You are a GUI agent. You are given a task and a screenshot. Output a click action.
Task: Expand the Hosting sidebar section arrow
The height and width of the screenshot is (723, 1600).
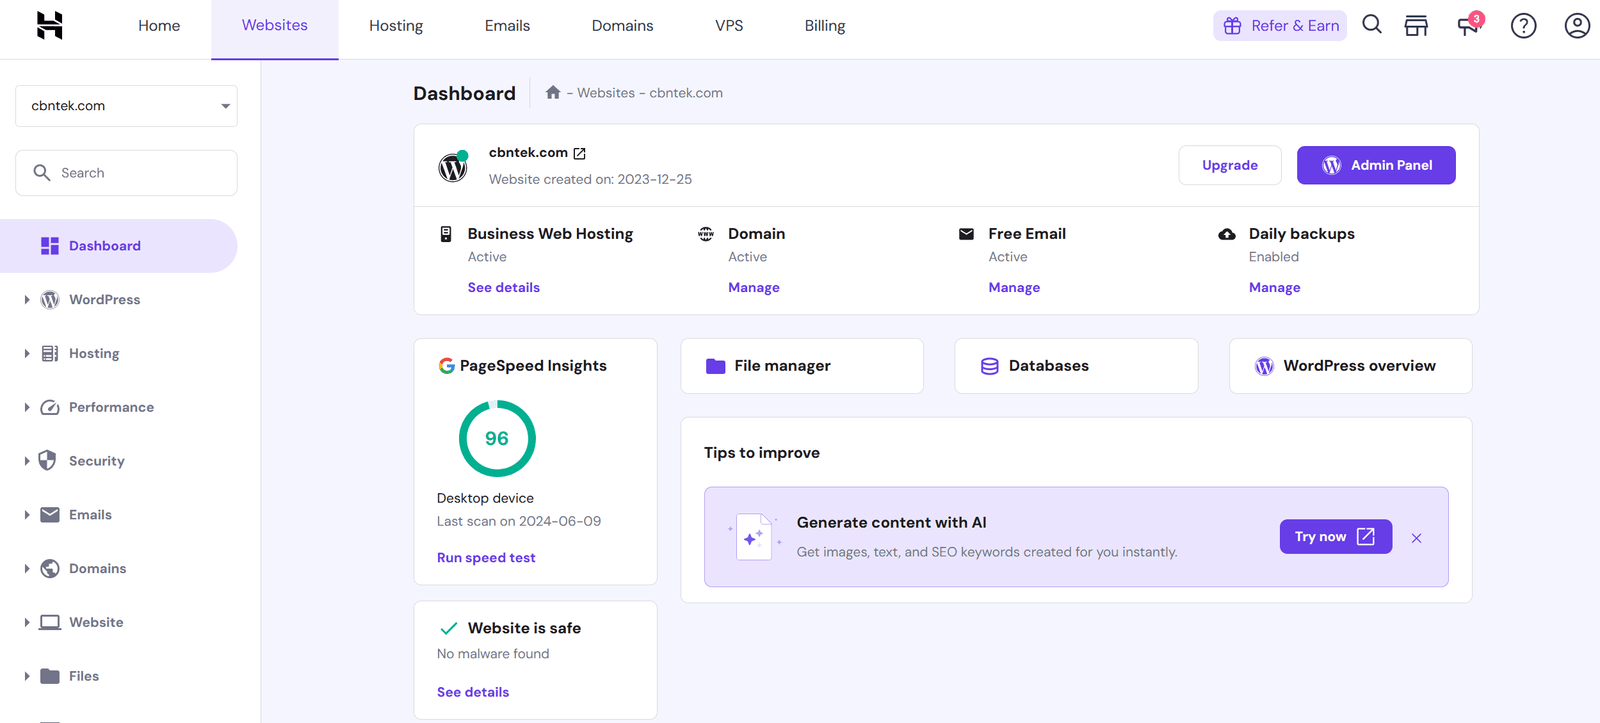[x=27, y=353]
